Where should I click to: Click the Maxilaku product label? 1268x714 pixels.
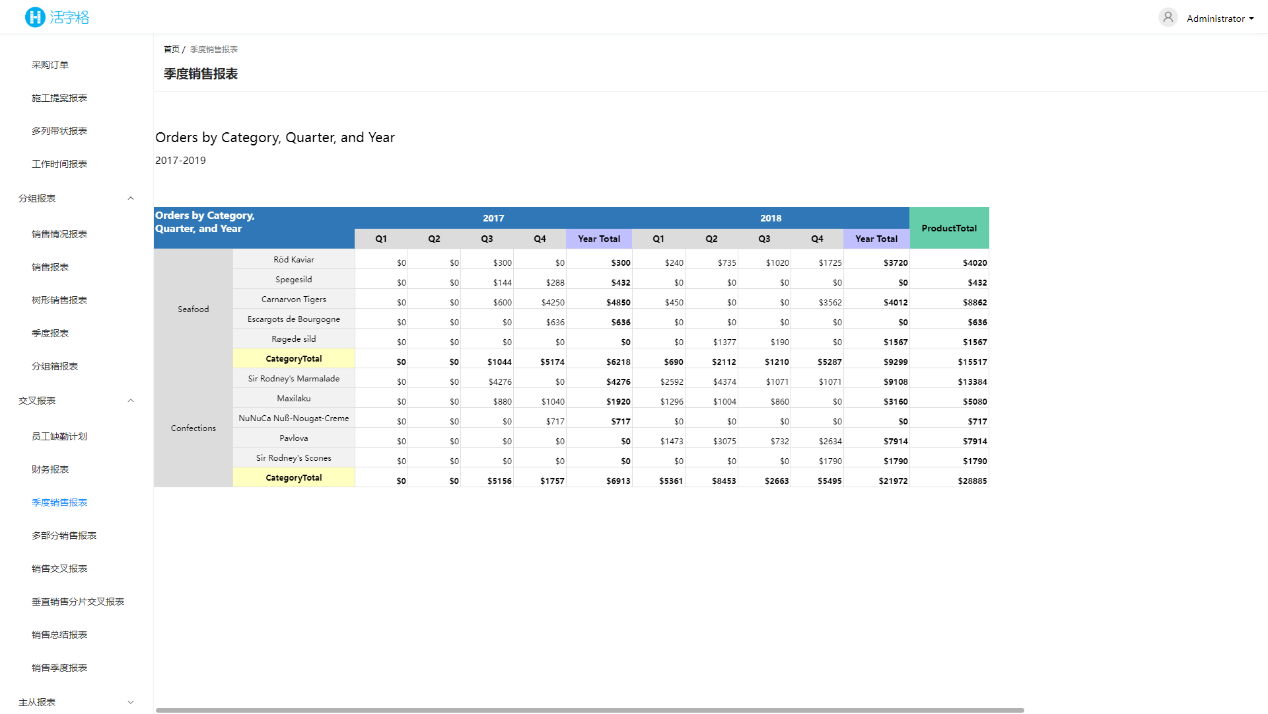click(x=294, y=398)
